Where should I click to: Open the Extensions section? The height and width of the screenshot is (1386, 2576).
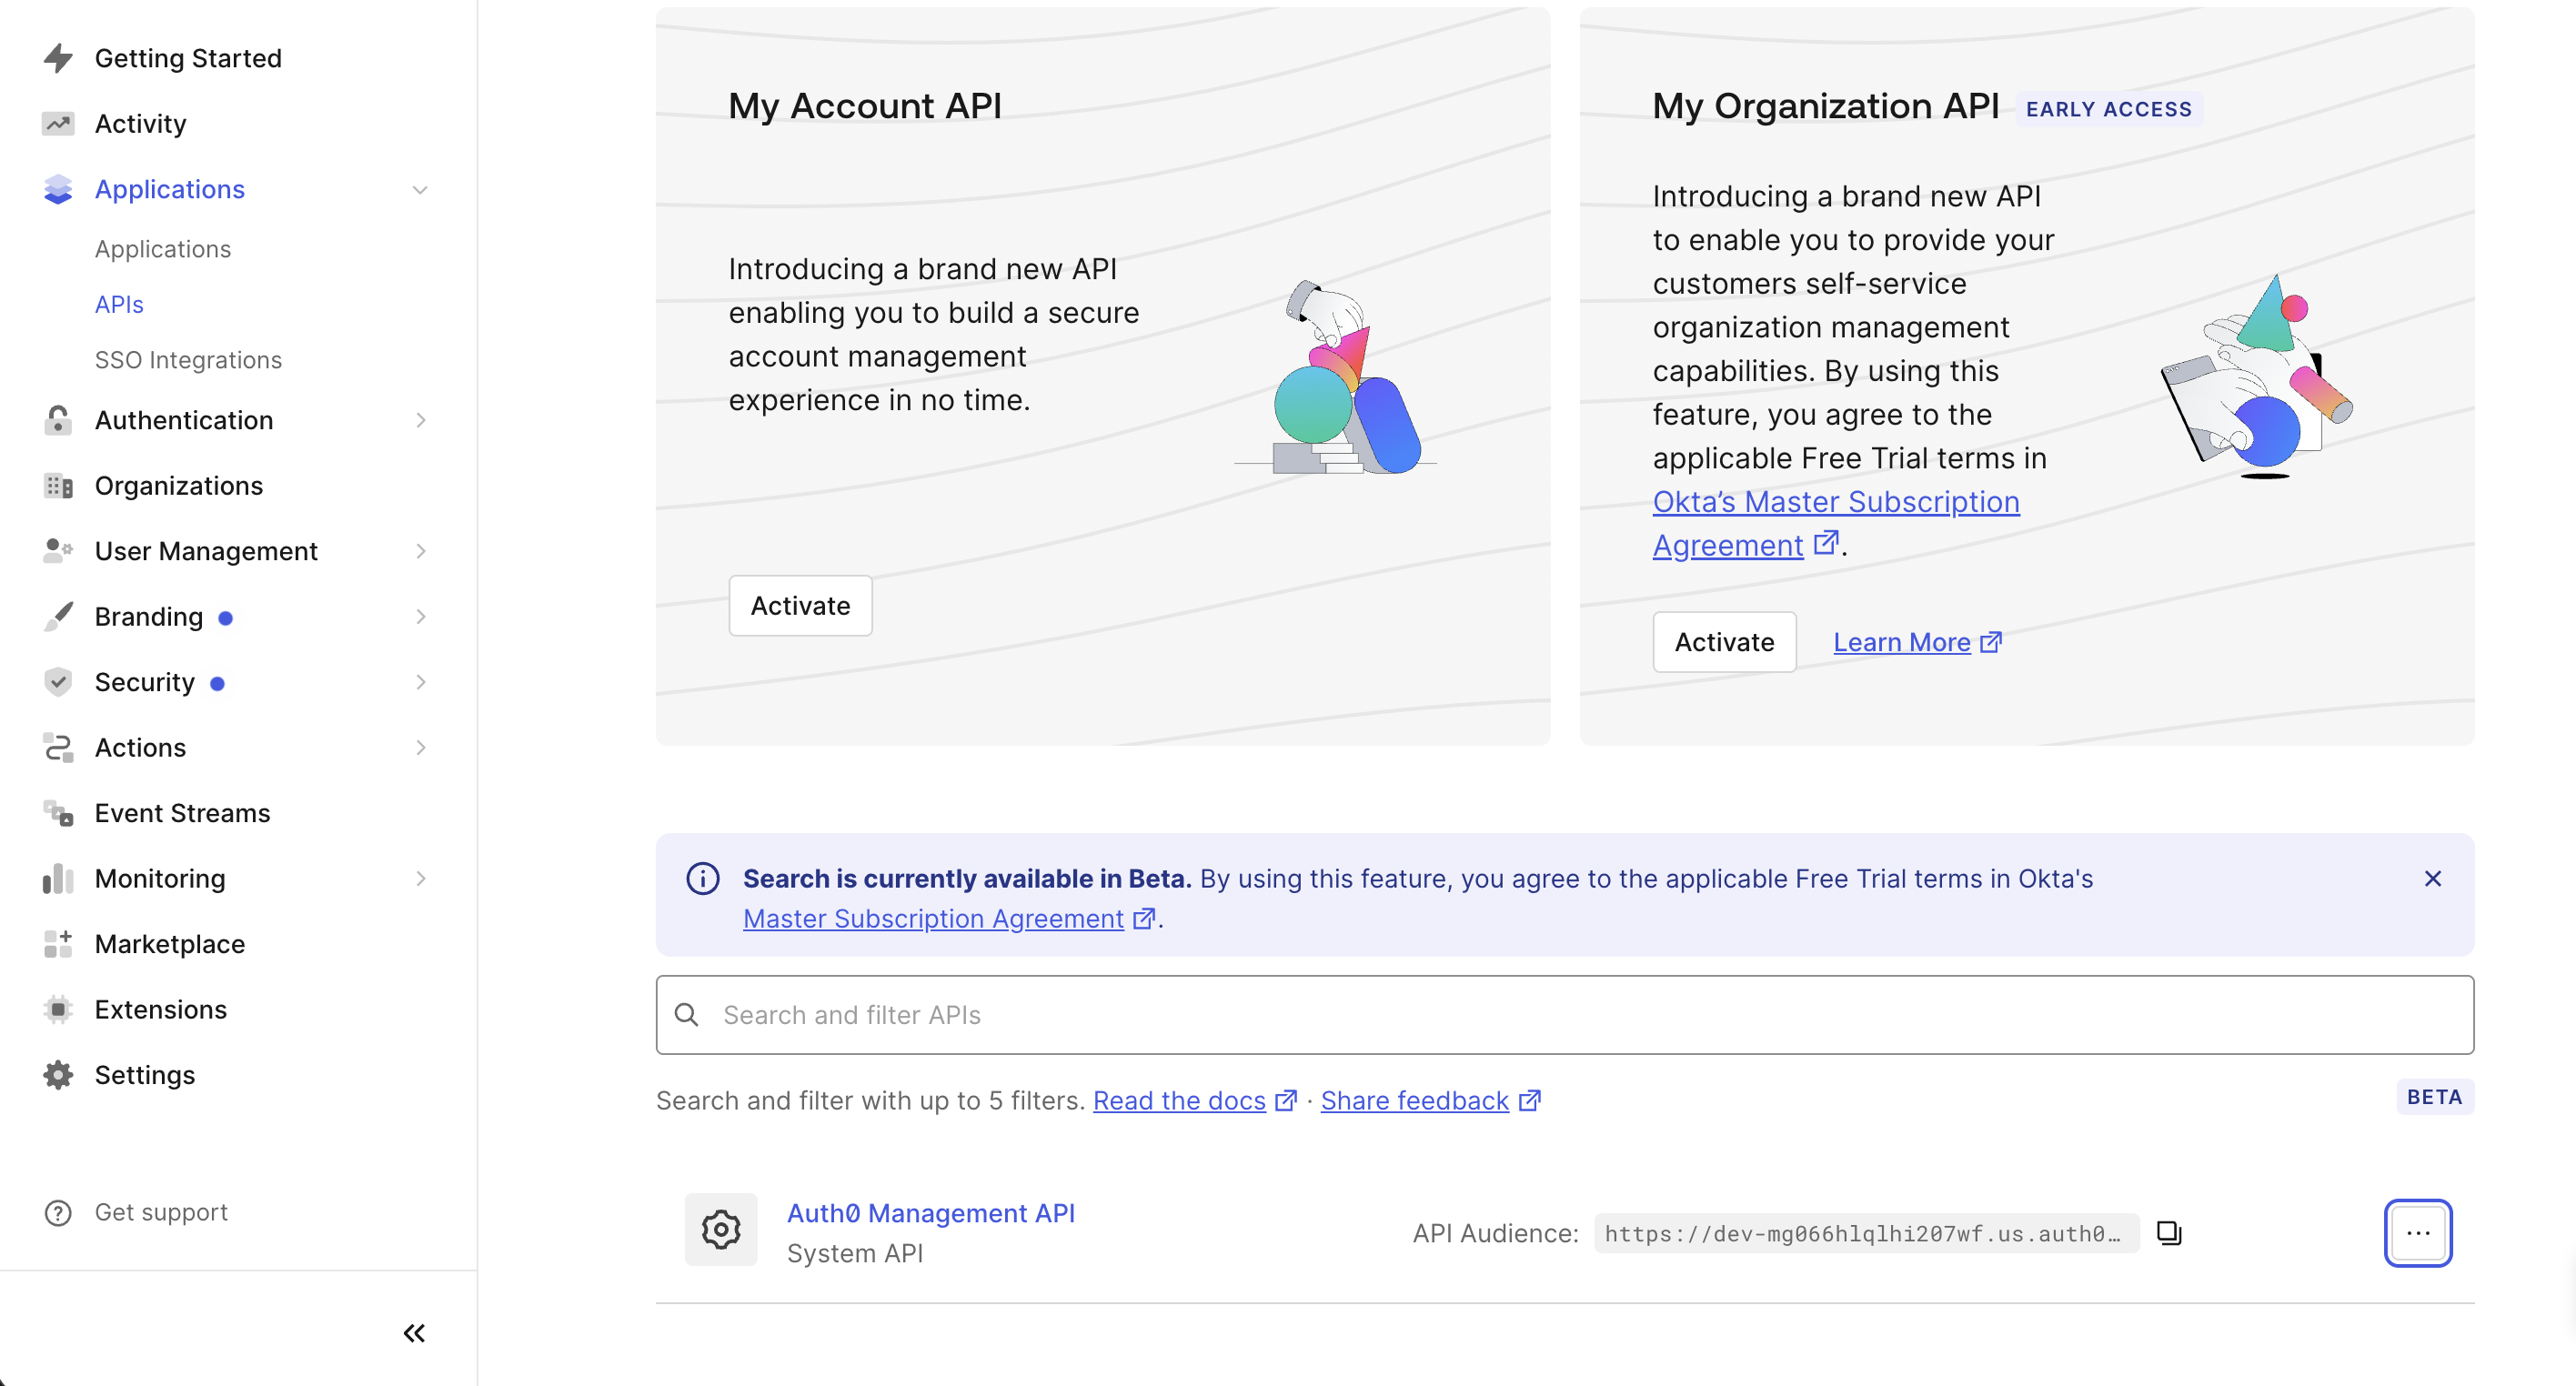click(x=161, y=1010)
